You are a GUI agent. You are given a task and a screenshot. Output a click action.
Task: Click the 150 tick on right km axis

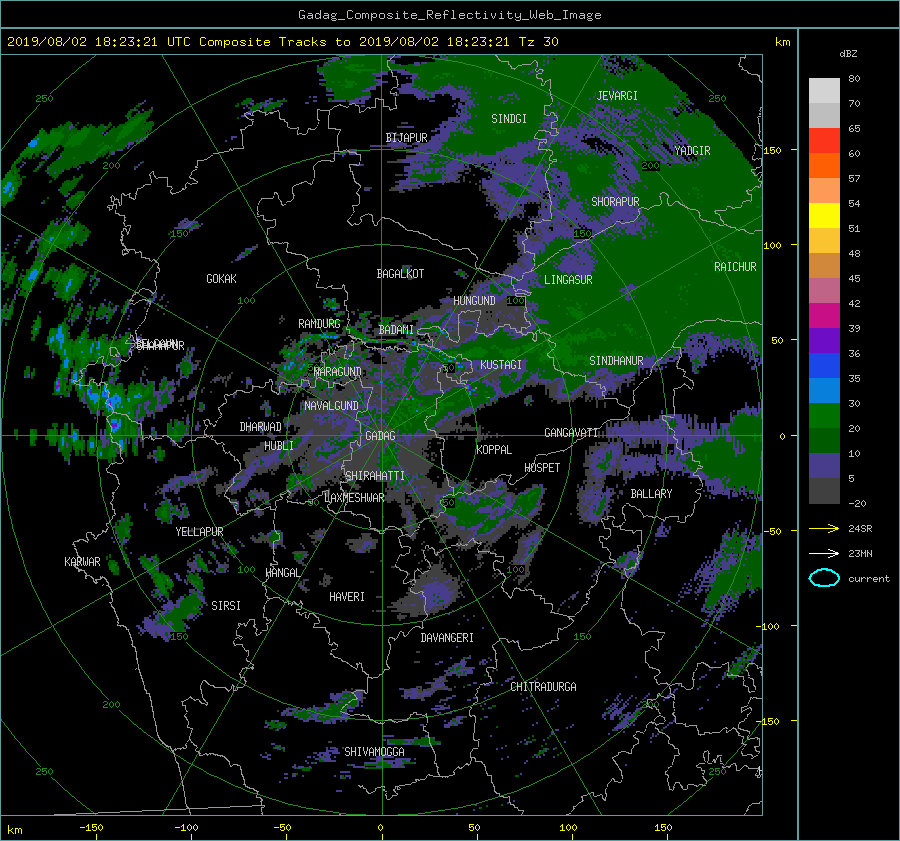pos(773,150)
